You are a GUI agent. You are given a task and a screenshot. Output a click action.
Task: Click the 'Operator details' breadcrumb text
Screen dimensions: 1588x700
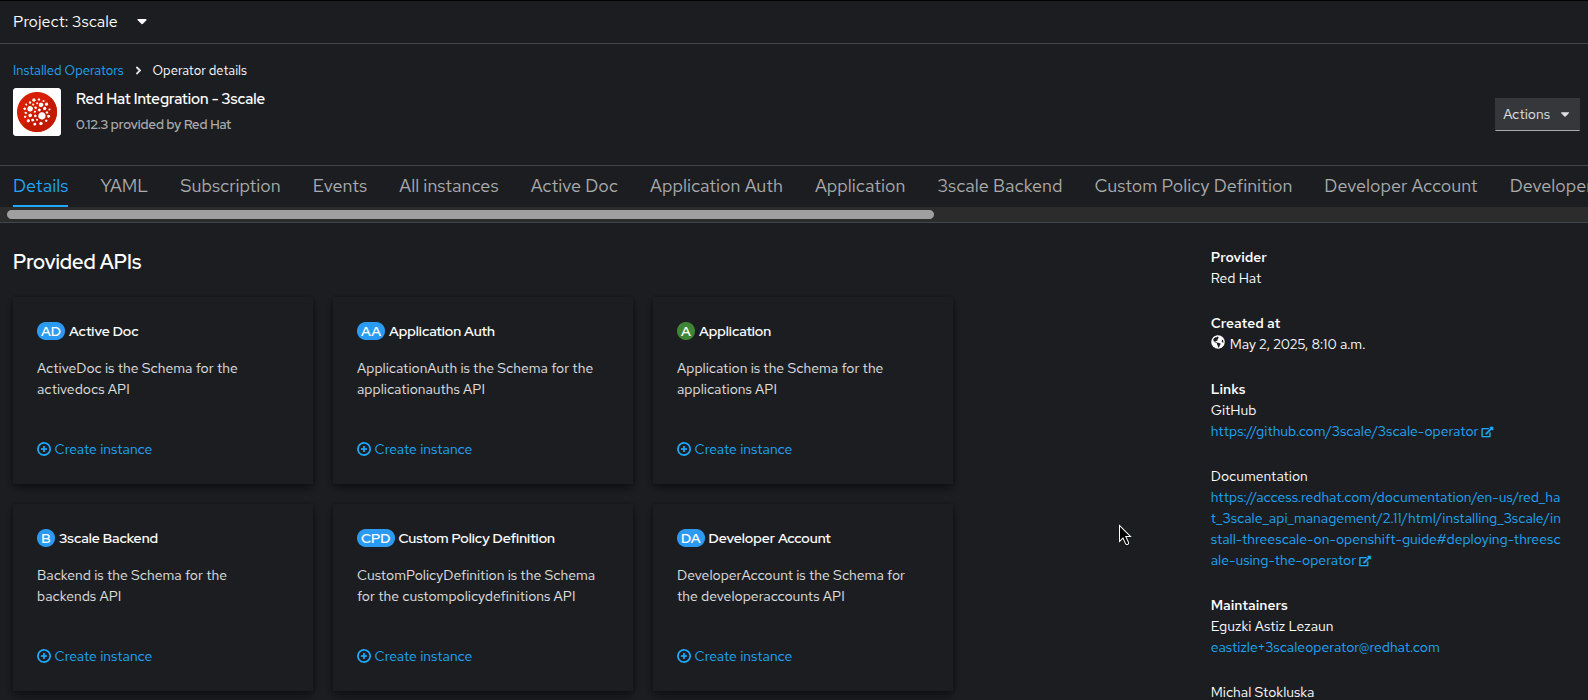[200, 70]
